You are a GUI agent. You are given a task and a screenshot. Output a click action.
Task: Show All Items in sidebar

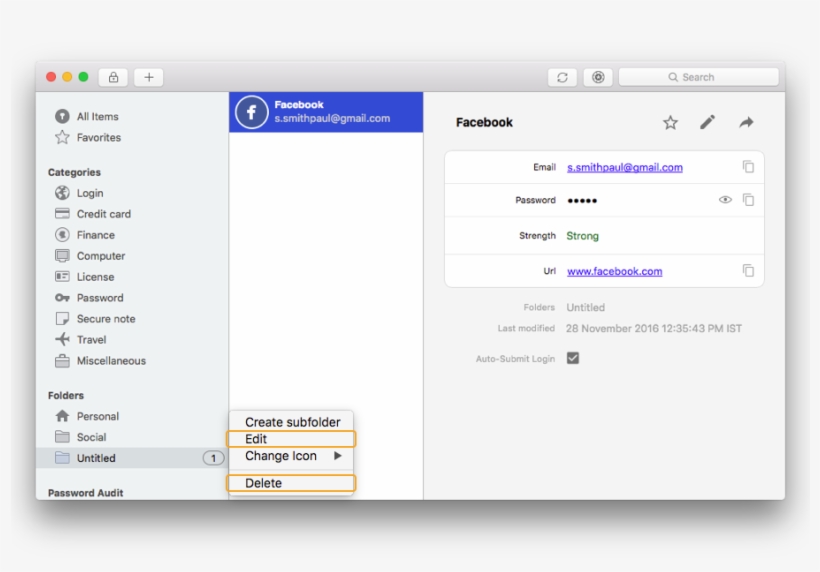97,117
